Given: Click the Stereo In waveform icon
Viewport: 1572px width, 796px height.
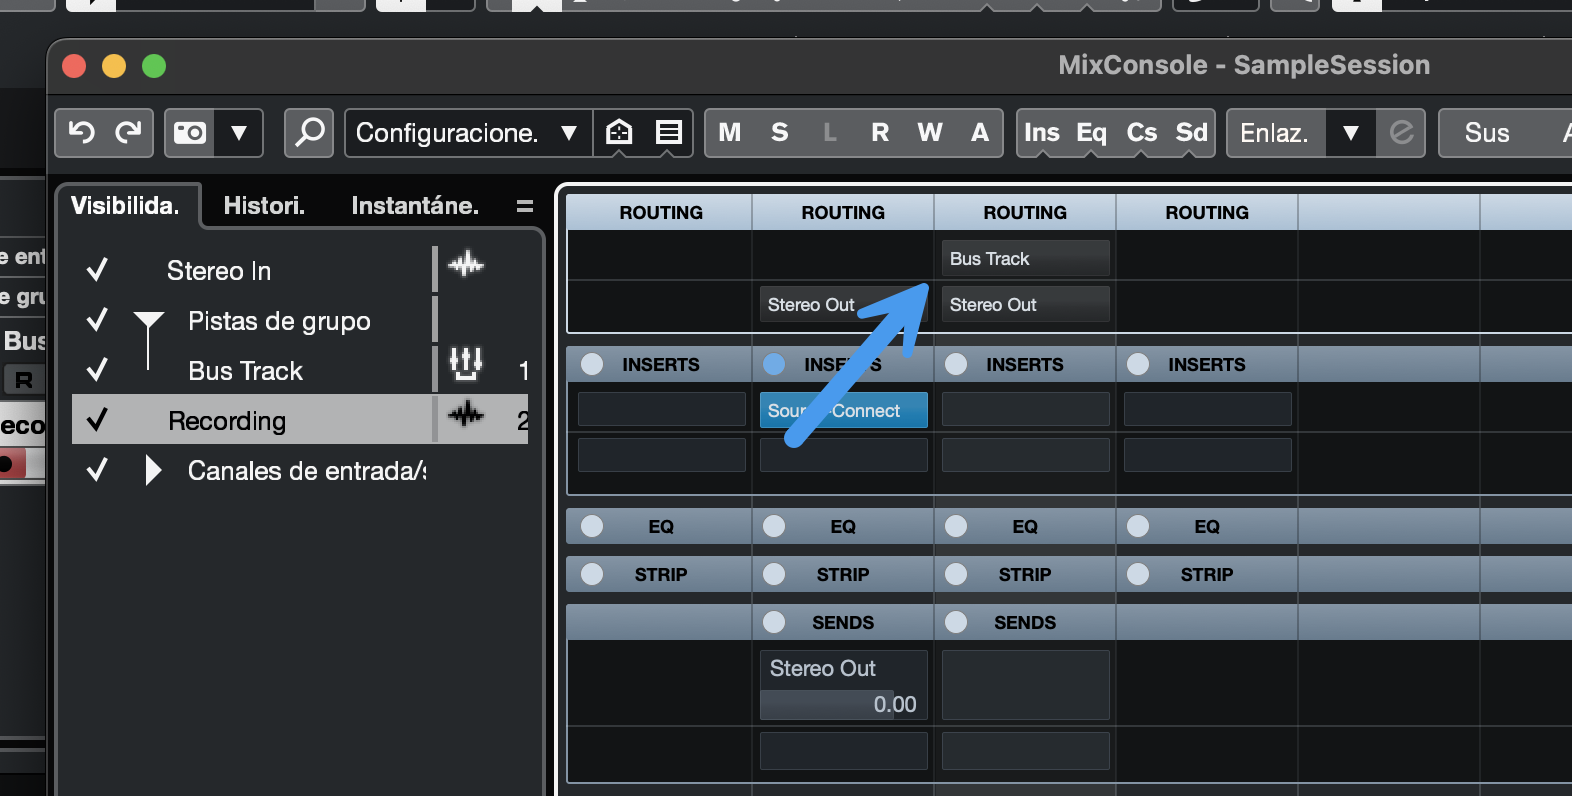Looking at the screenshot, I should point(466,265).
